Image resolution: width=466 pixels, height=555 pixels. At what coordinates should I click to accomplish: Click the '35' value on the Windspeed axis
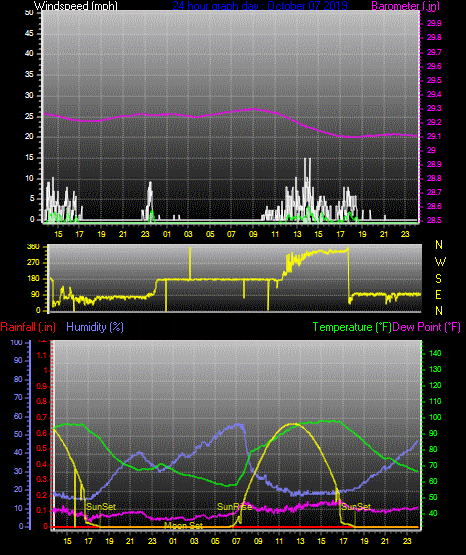coord(29,75)
